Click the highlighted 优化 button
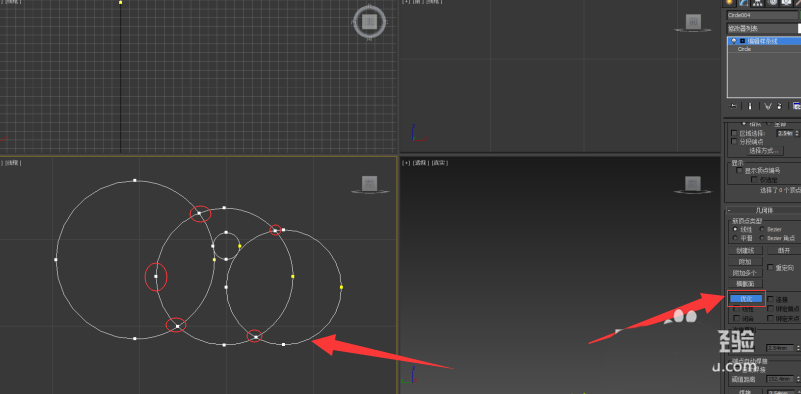Viewport: 801px width, 394px height. tap(746, 299)
